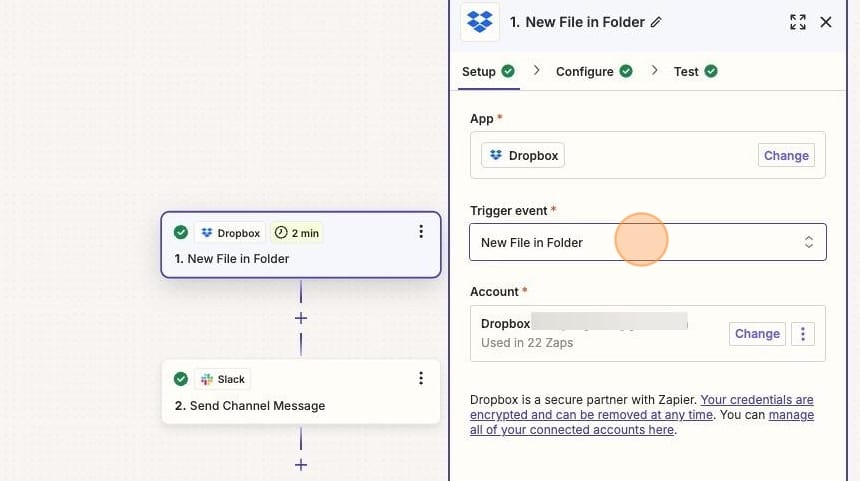Viewport: 860px width, 481px height.
Task: Expand the panel to full screen
Action: coord(797,22)
